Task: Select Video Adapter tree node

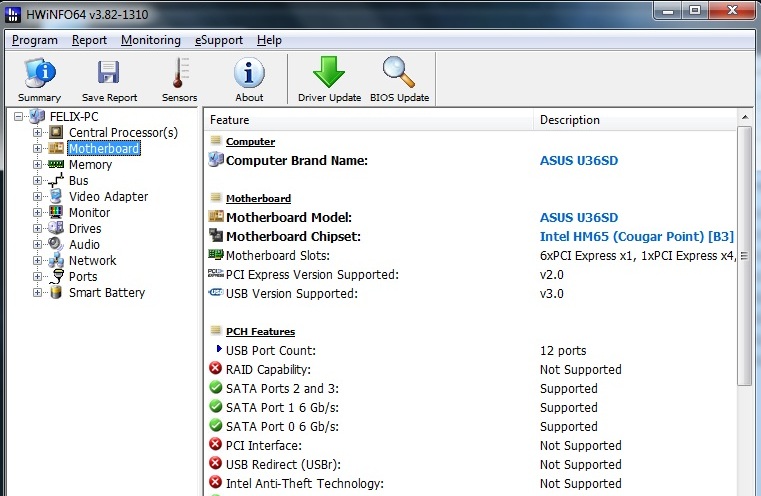Action: pyautogui.click(x=108, y=197)
